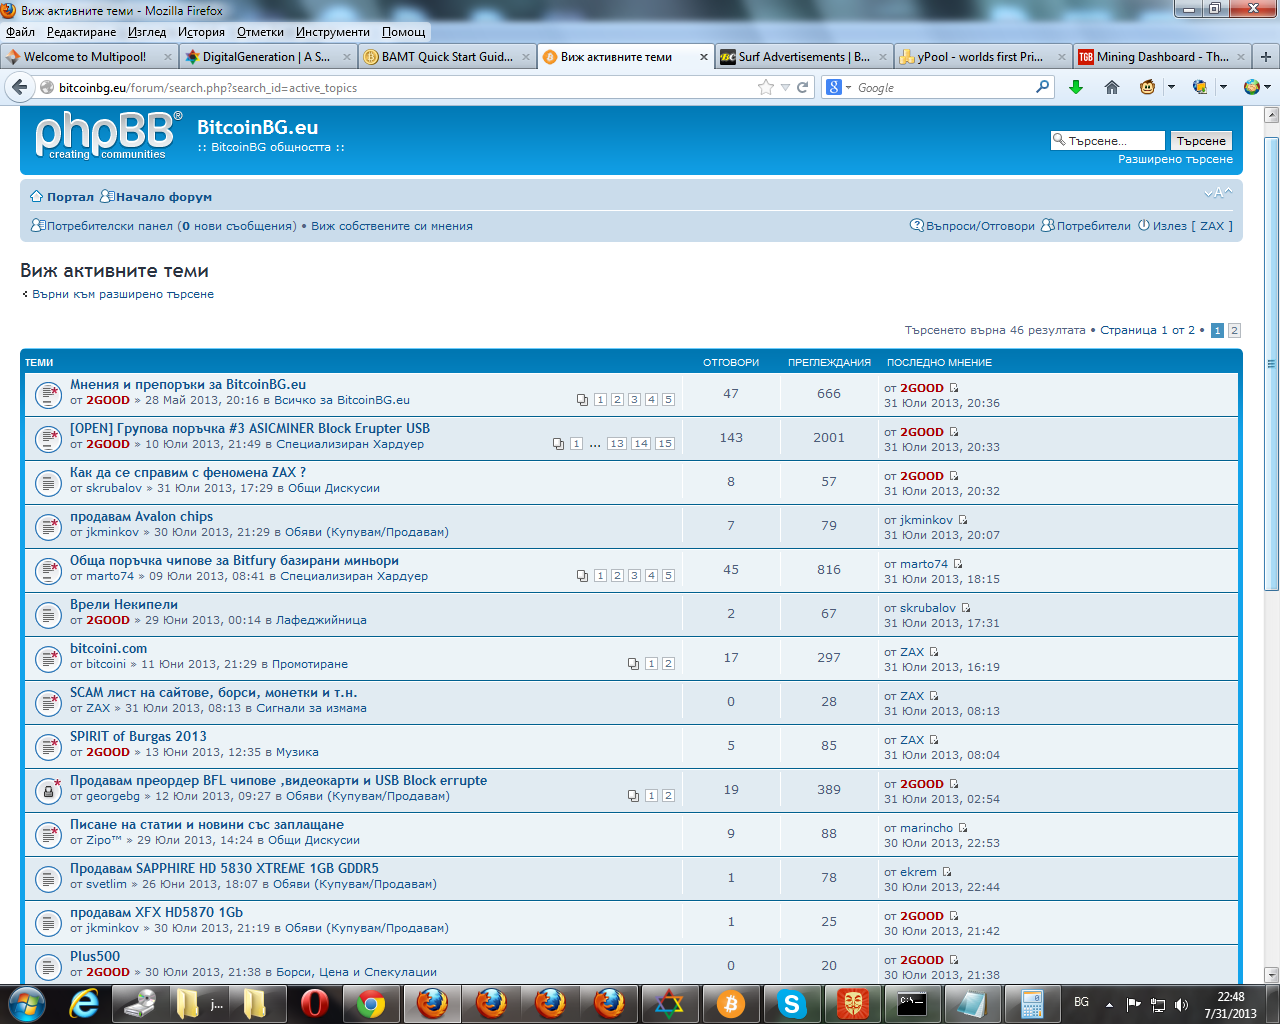Log out via Изход [ ZAX ]
Screen dimensions: 1280x1024
click(1193, 226)
